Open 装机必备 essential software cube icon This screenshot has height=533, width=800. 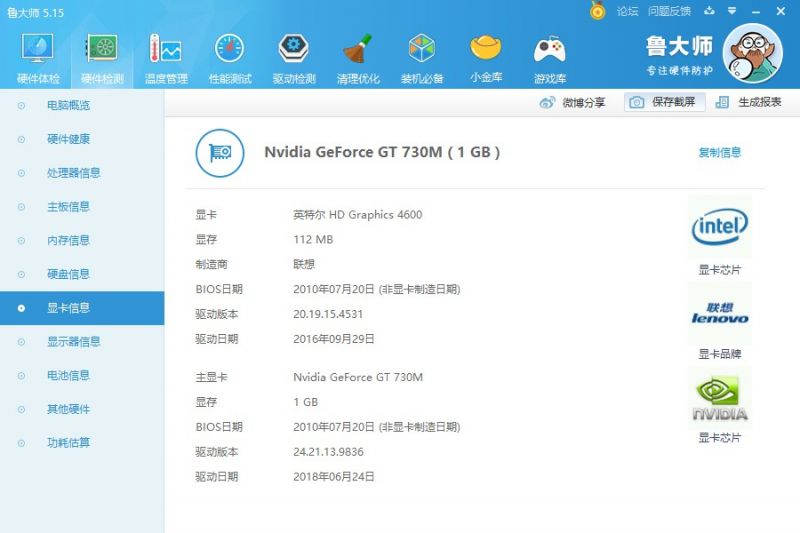(x=421, y=48)
